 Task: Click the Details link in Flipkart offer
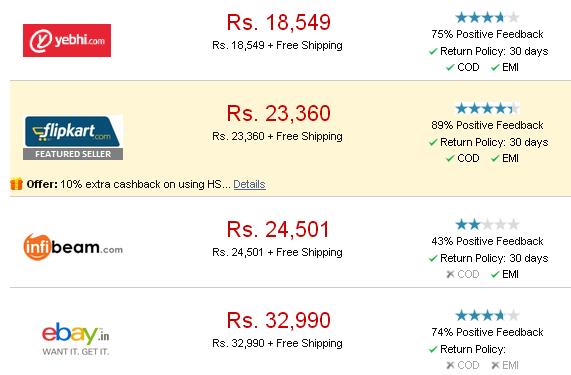point(249,185)
